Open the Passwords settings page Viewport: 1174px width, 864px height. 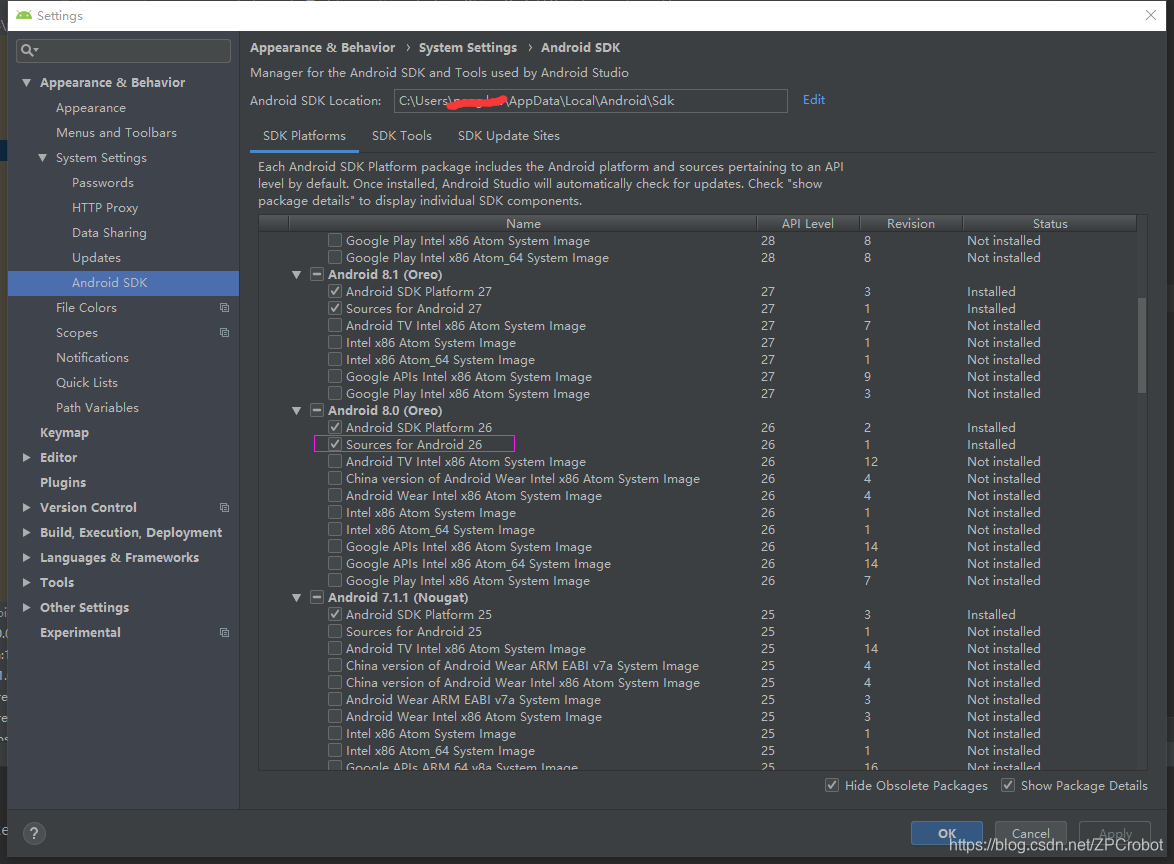click(x=103, y=183)
